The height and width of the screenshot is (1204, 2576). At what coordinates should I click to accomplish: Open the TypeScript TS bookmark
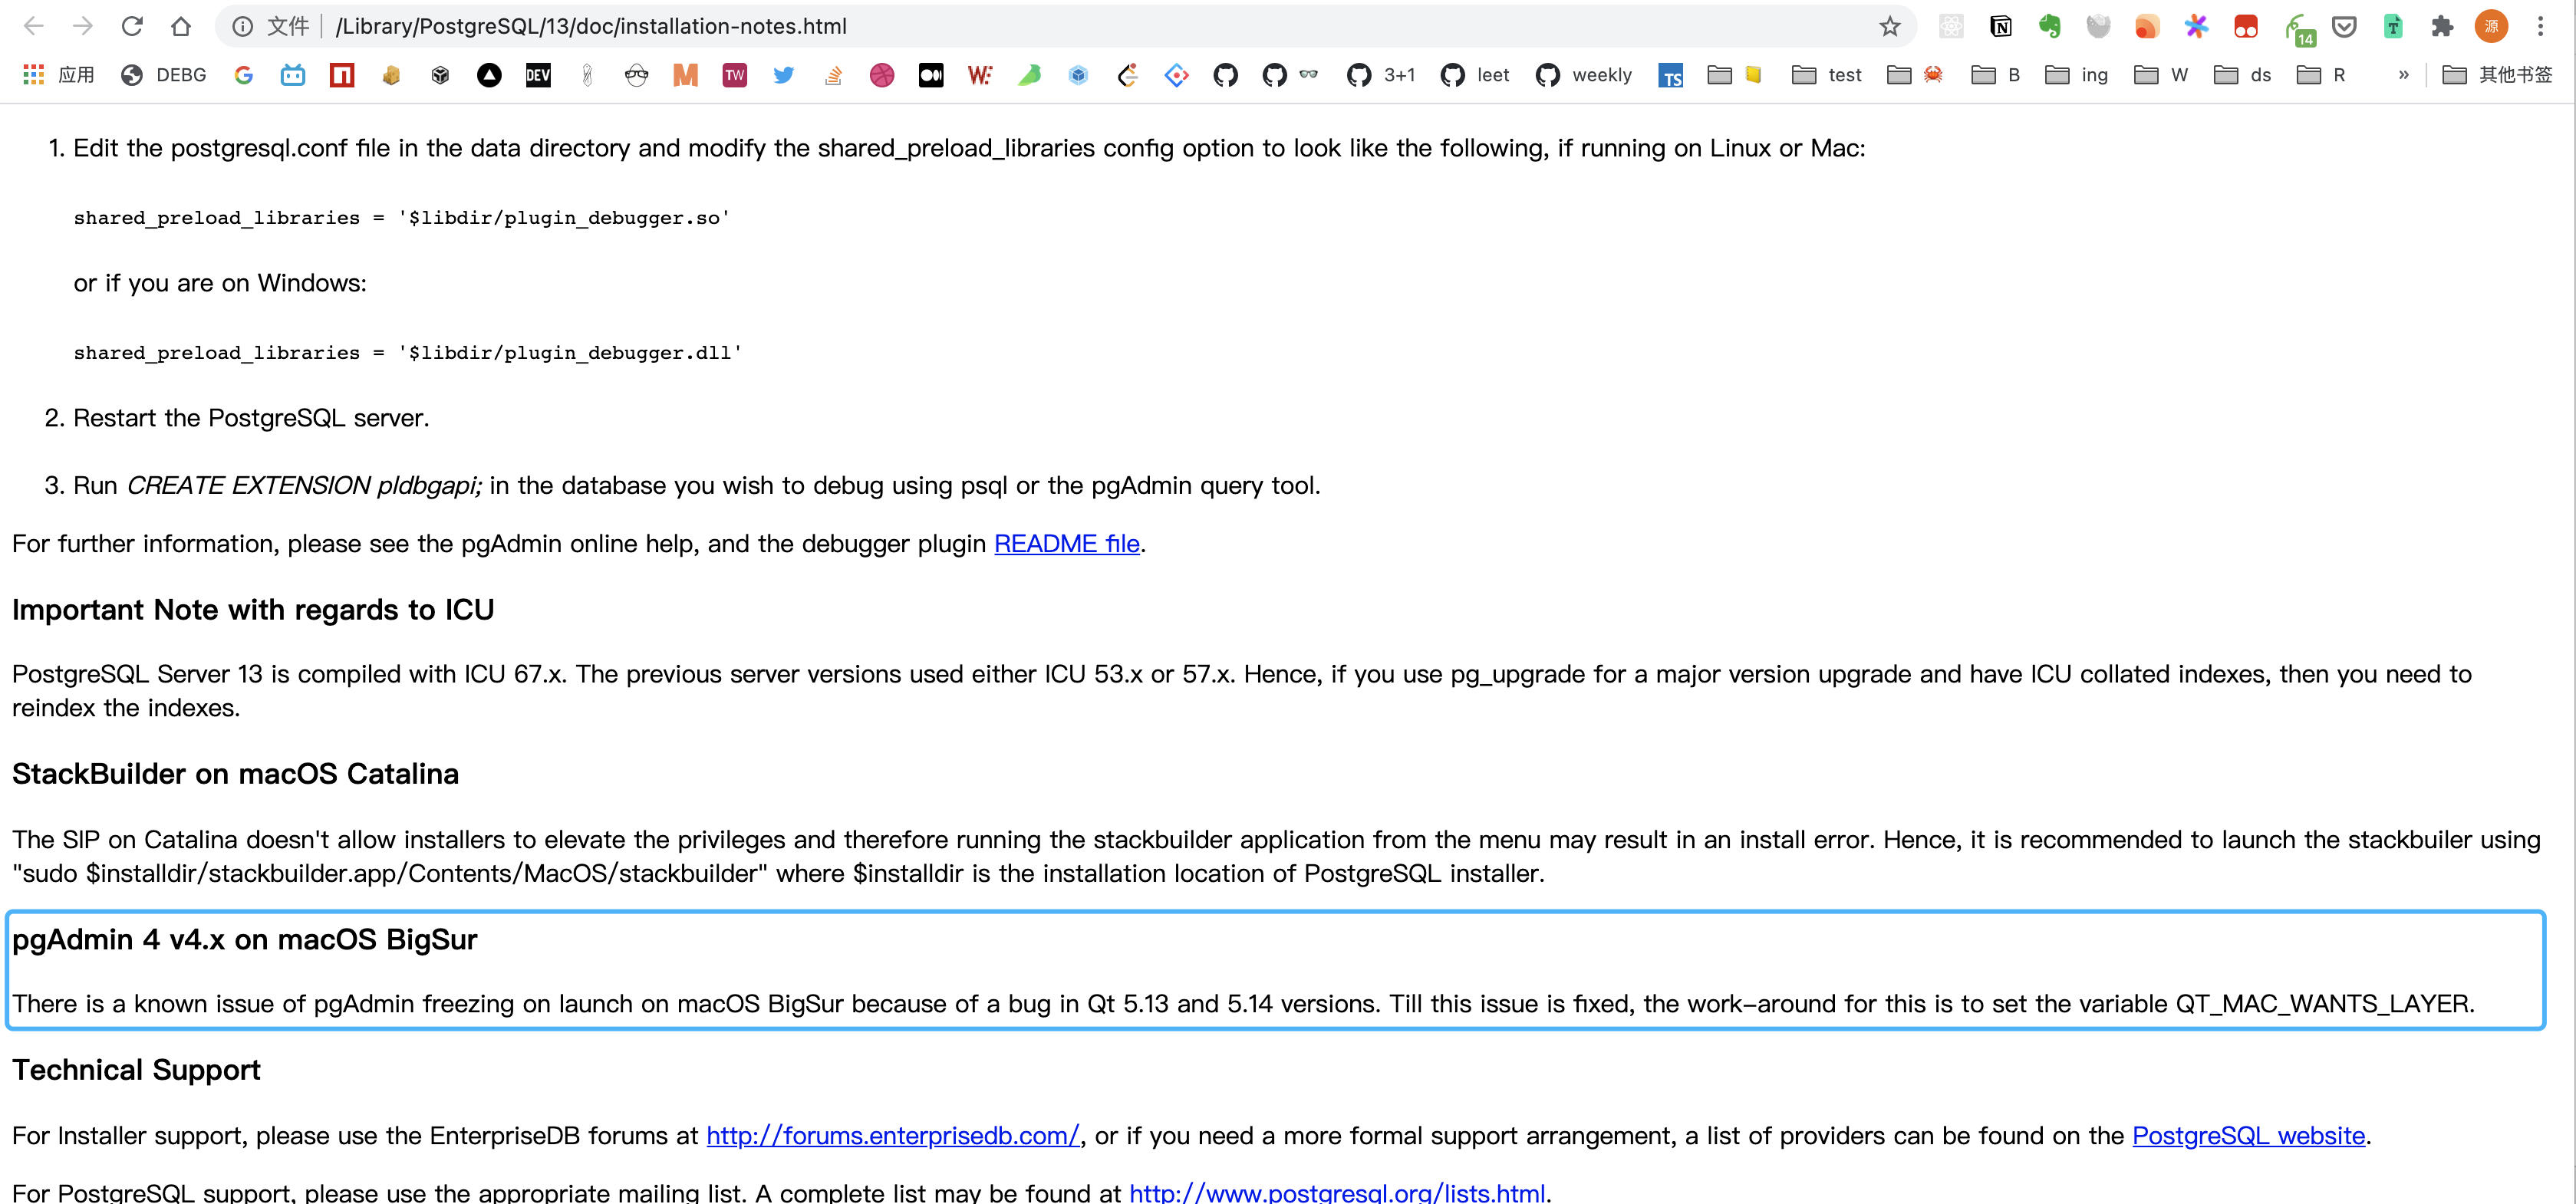tap(1670, 75)
